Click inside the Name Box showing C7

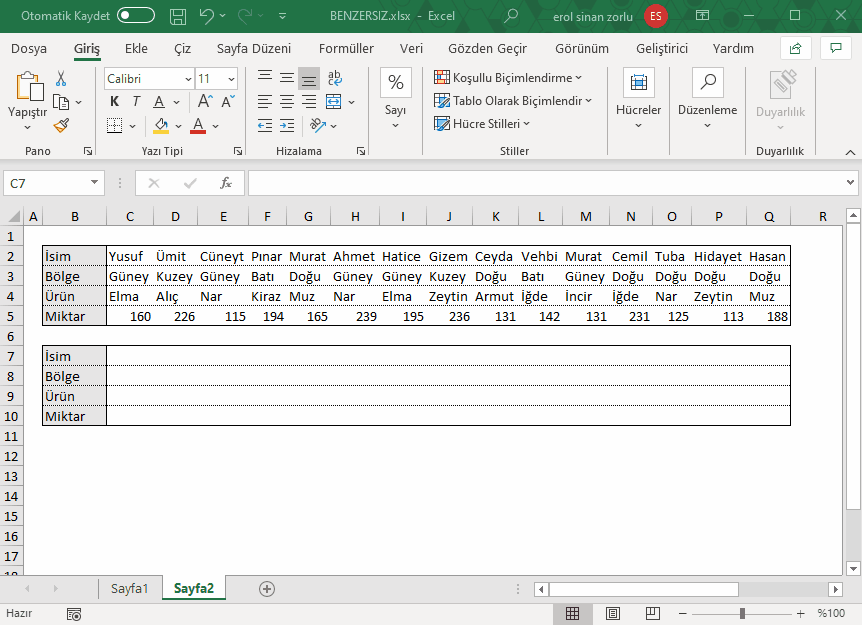pyautogui.click(x=47, y=183)
